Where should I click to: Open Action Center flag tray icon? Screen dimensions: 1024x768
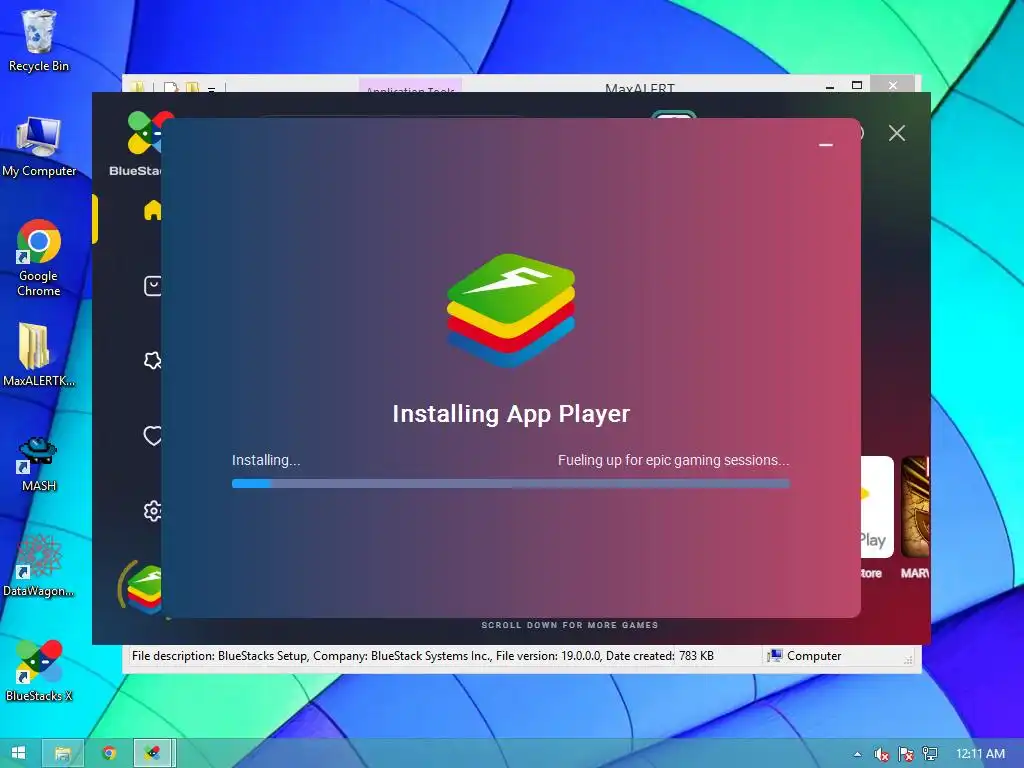906,754
